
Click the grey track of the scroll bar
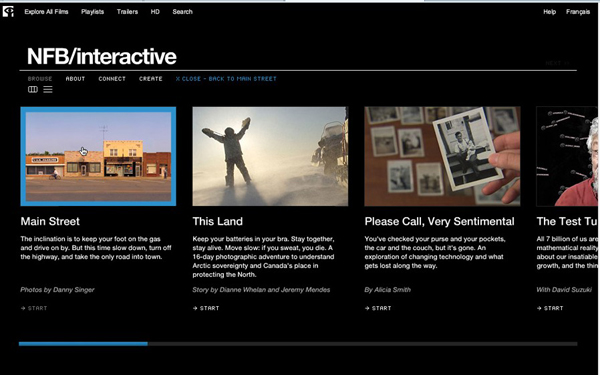[362, 344]
